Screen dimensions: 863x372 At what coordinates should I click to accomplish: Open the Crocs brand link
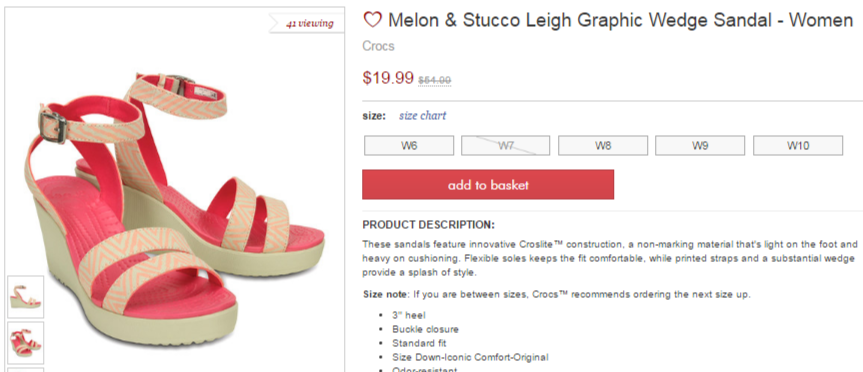pos(378,46)
